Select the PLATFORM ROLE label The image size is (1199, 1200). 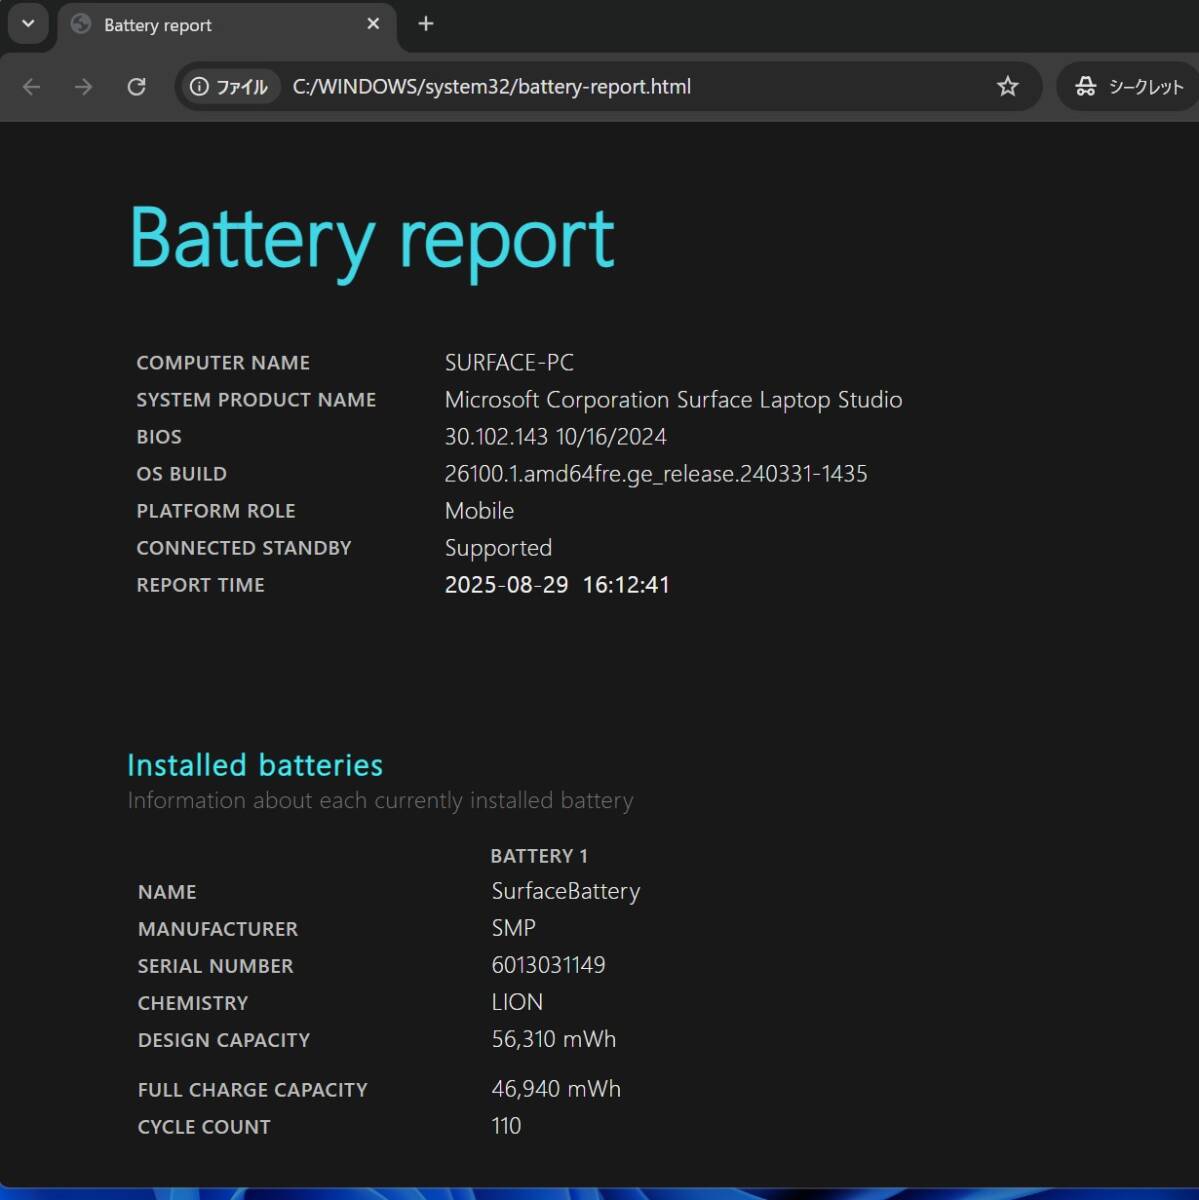216,511
